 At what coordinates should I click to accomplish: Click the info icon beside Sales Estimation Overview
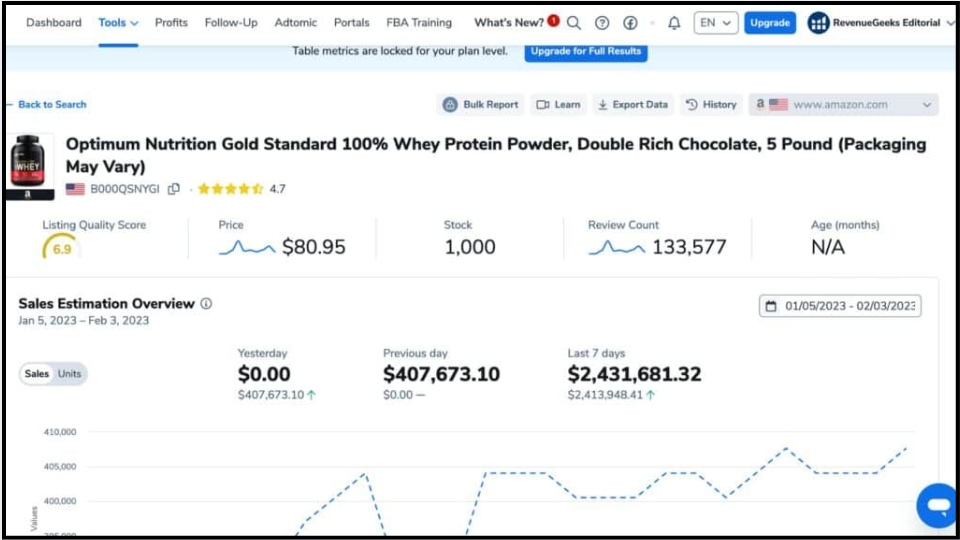[x=206, y=304]
